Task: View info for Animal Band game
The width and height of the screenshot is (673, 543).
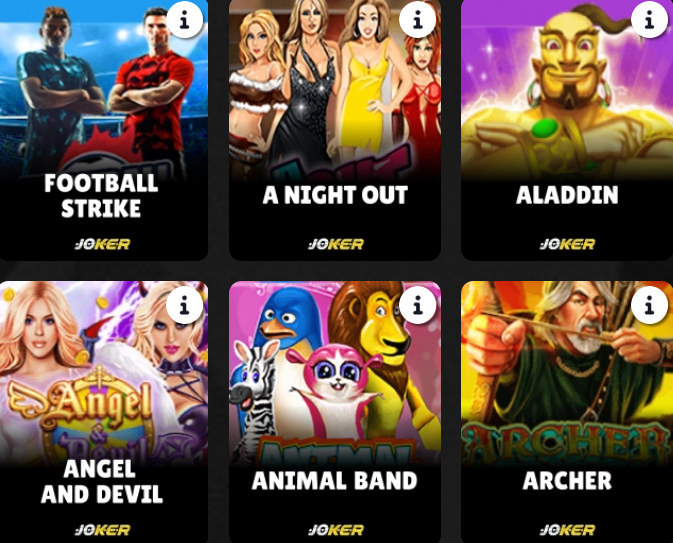Action: [x=417, y=306]
